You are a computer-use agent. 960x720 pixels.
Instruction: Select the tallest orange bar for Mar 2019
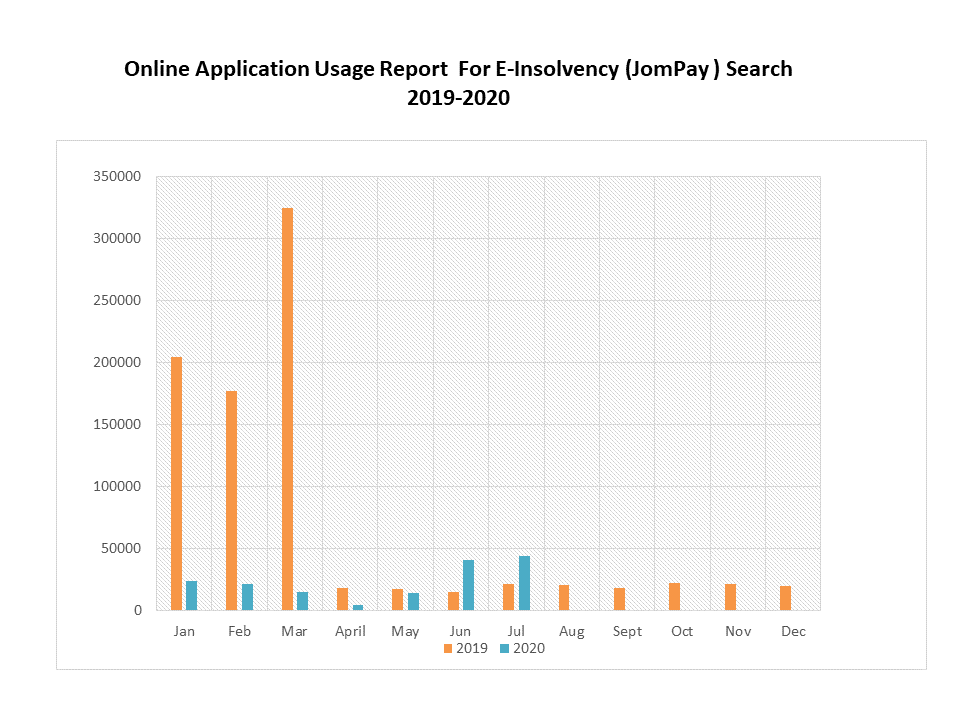287,409
